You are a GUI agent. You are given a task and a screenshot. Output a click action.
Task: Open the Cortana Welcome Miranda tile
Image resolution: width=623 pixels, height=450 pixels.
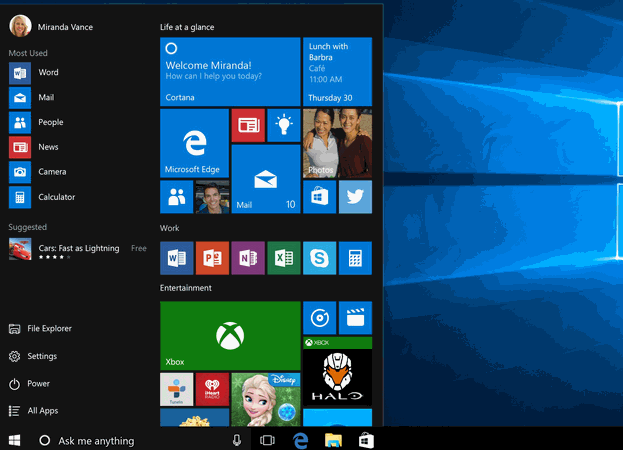click(x=230, y=71)
